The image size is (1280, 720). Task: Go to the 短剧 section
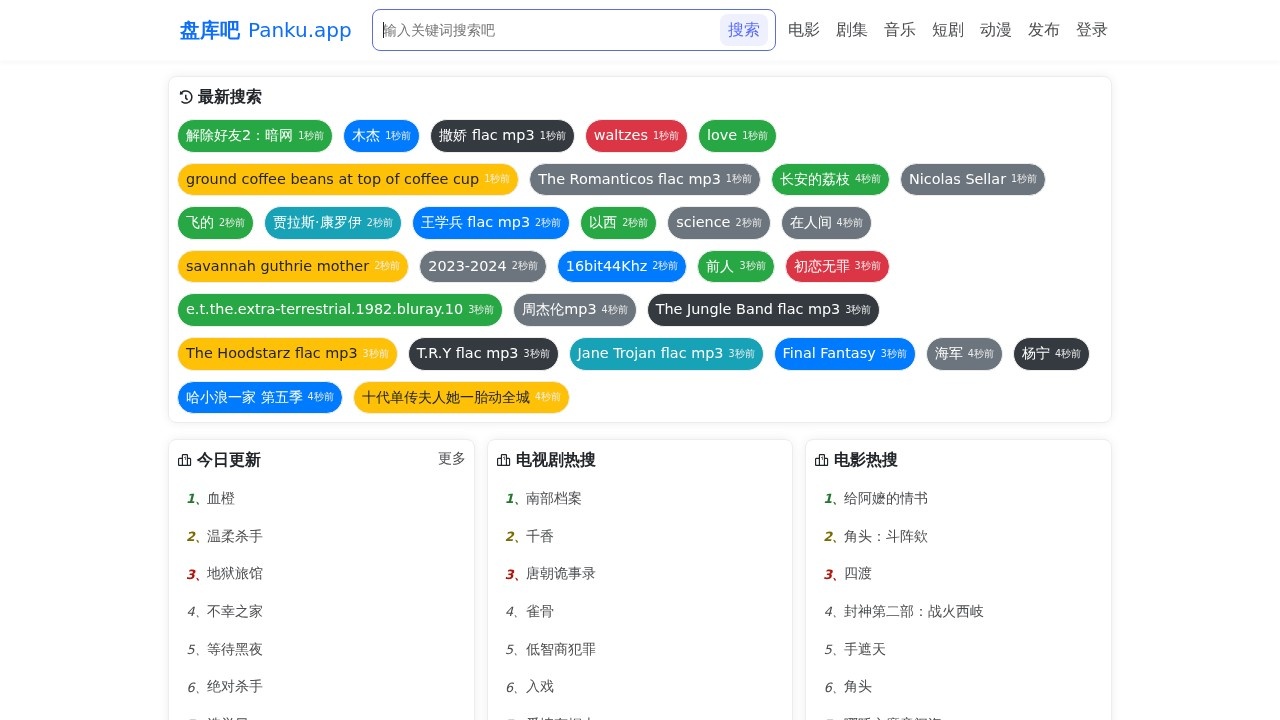coord(948,30)
